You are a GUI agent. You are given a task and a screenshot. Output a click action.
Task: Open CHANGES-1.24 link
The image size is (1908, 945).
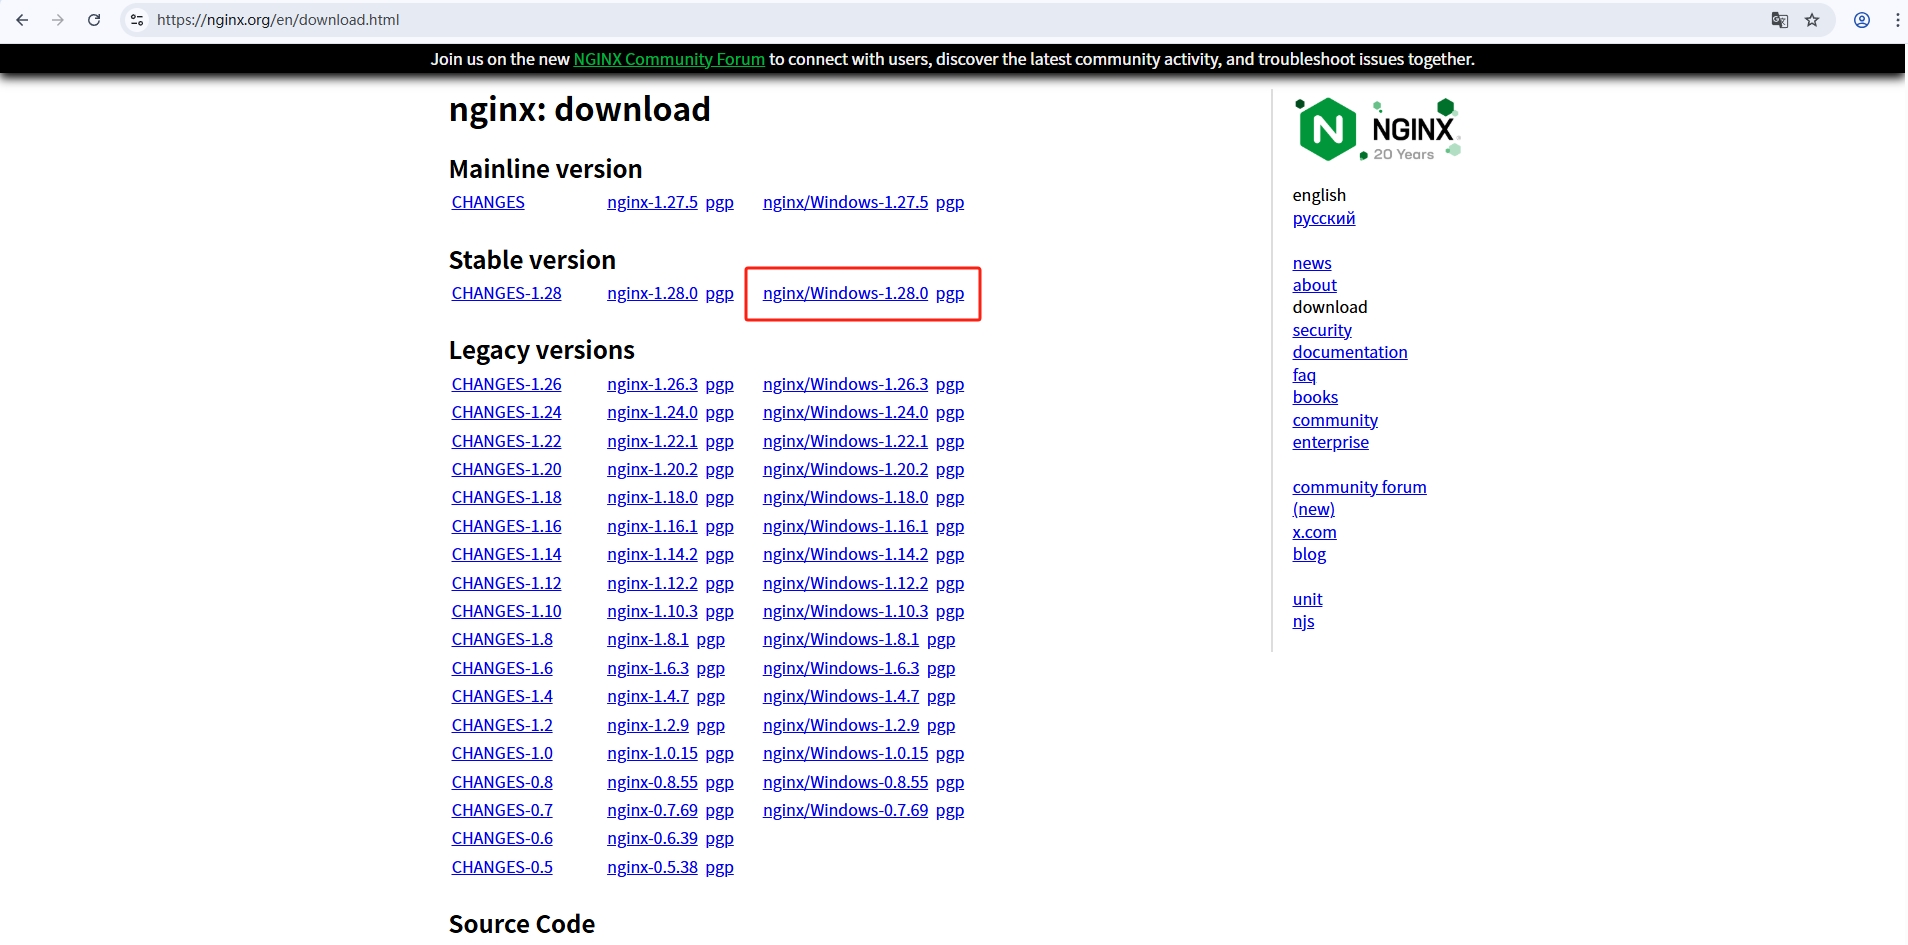click(506, 412)
